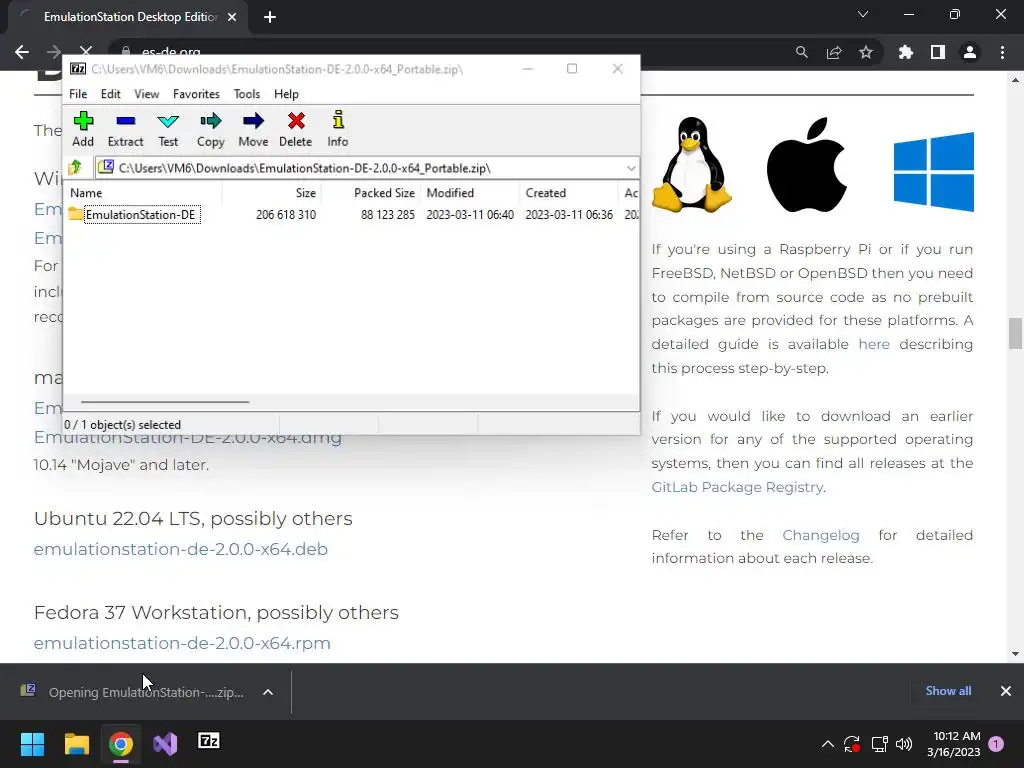
Task: Click Show all downloads
Action: [948, 691]
